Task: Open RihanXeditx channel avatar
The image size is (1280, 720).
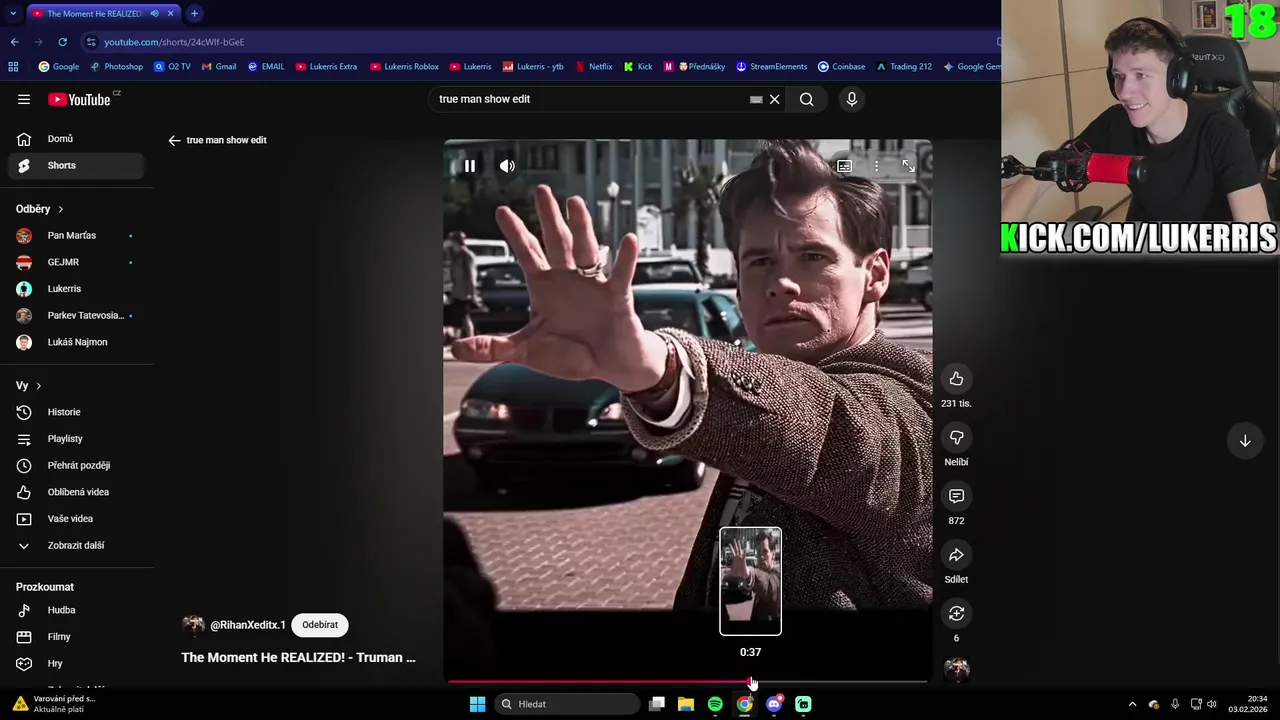Action: 193,625
